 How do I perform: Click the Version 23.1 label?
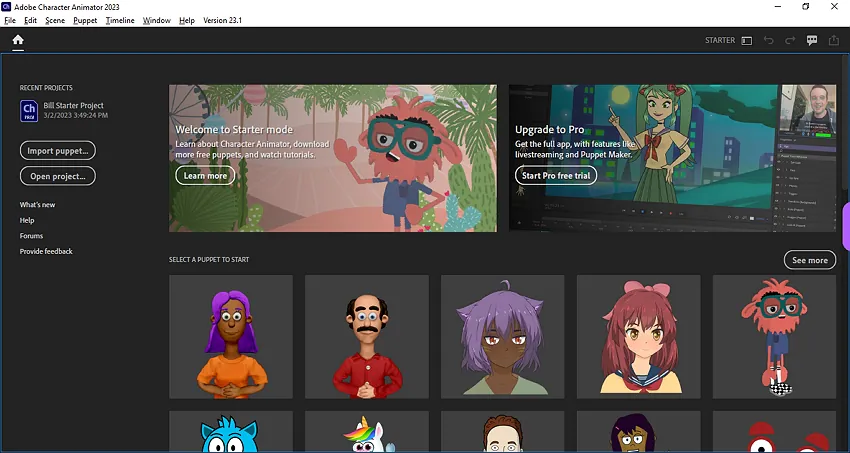[x=222, y=21]
